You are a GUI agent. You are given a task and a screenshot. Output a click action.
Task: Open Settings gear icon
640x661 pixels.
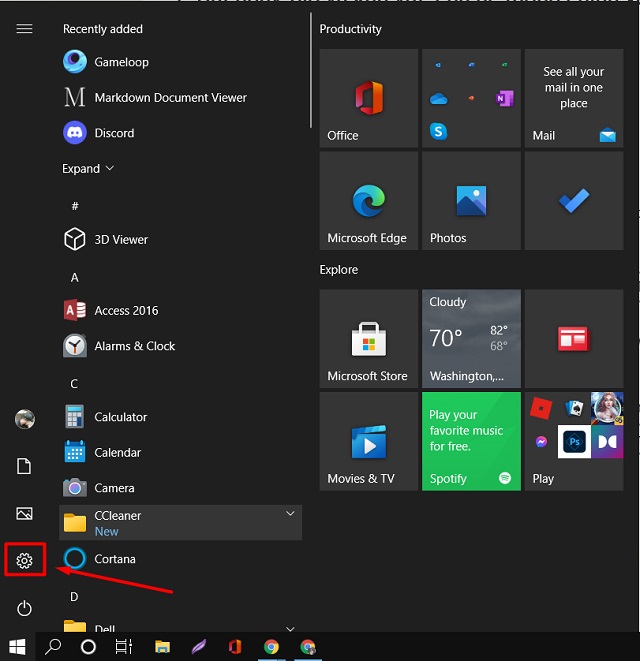pos(24,561)
